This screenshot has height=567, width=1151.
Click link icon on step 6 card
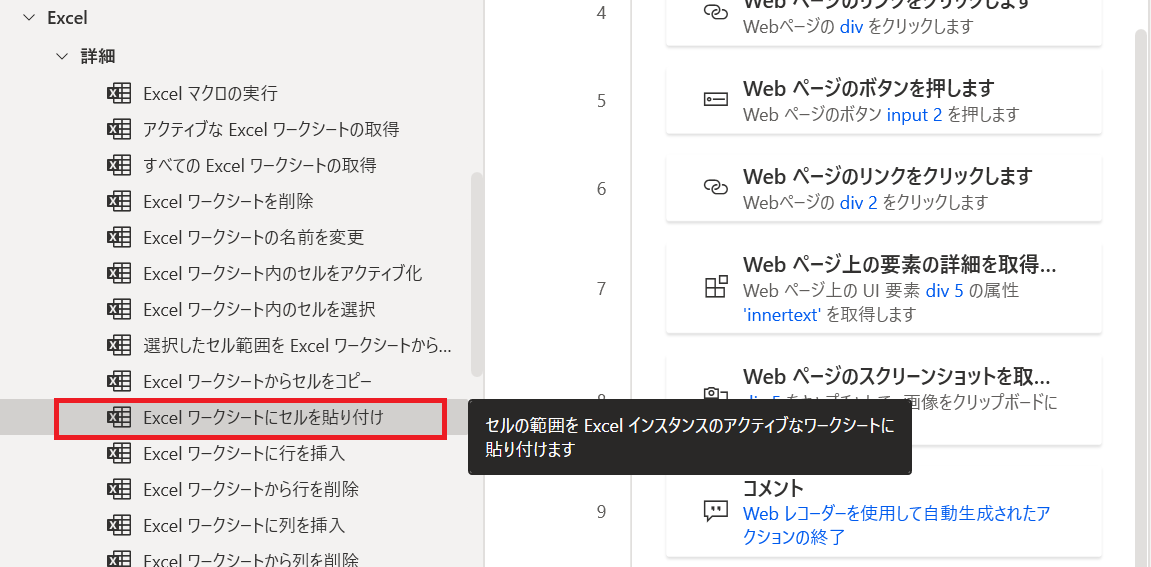coord(715,188)
